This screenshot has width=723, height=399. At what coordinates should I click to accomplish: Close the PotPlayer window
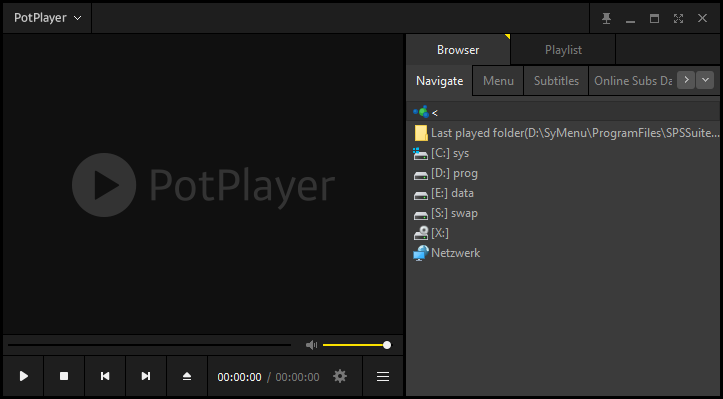(702, 18)
